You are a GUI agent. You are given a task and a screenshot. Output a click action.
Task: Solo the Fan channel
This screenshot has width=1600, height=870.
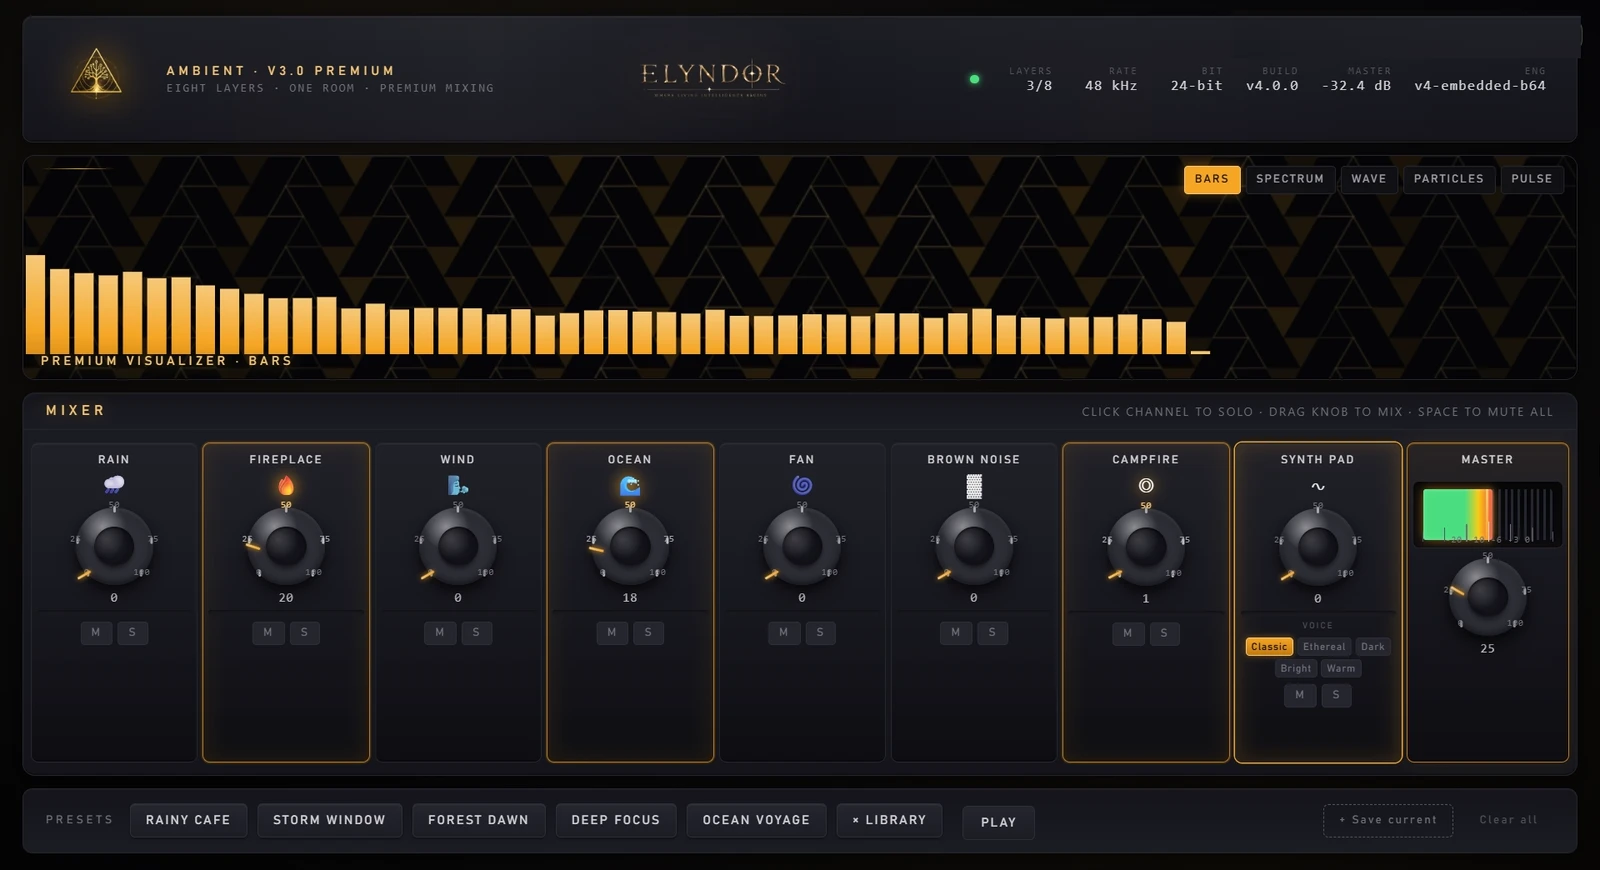pyautogui.click(x=820, y=632)
